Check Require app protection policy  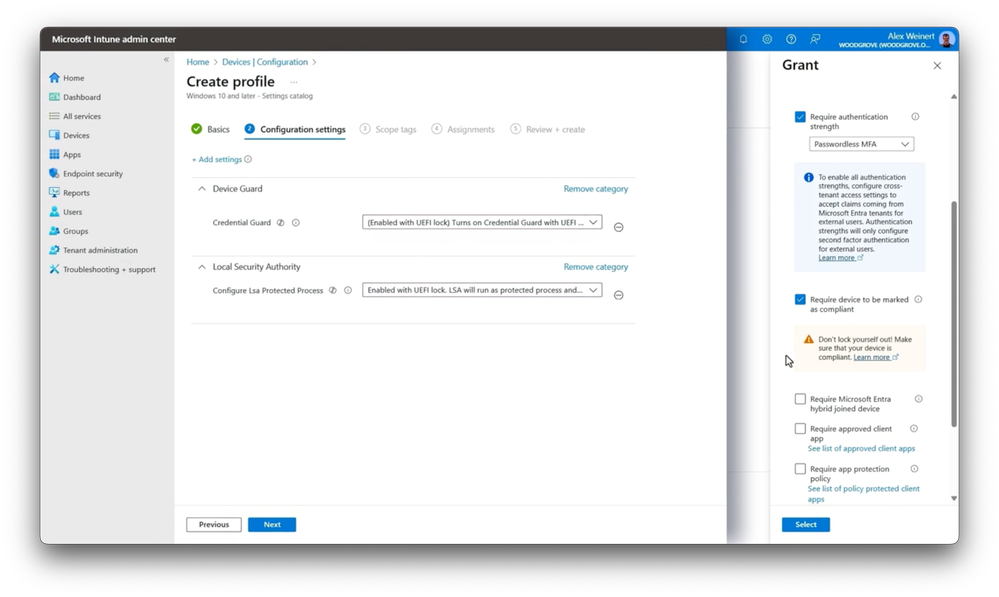coord(800,469)
